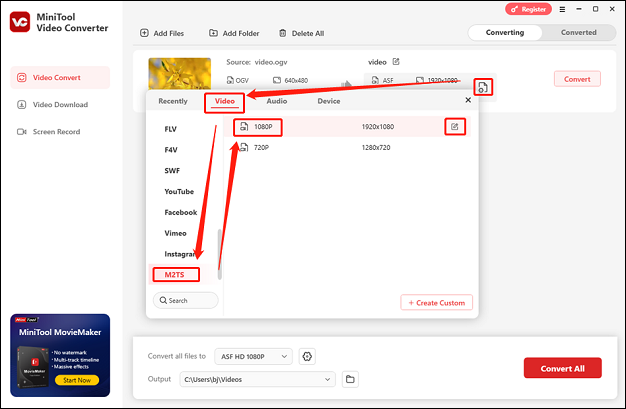
Task: Open the hamburger menu icon in the title bar
Action: pos(562,9)
